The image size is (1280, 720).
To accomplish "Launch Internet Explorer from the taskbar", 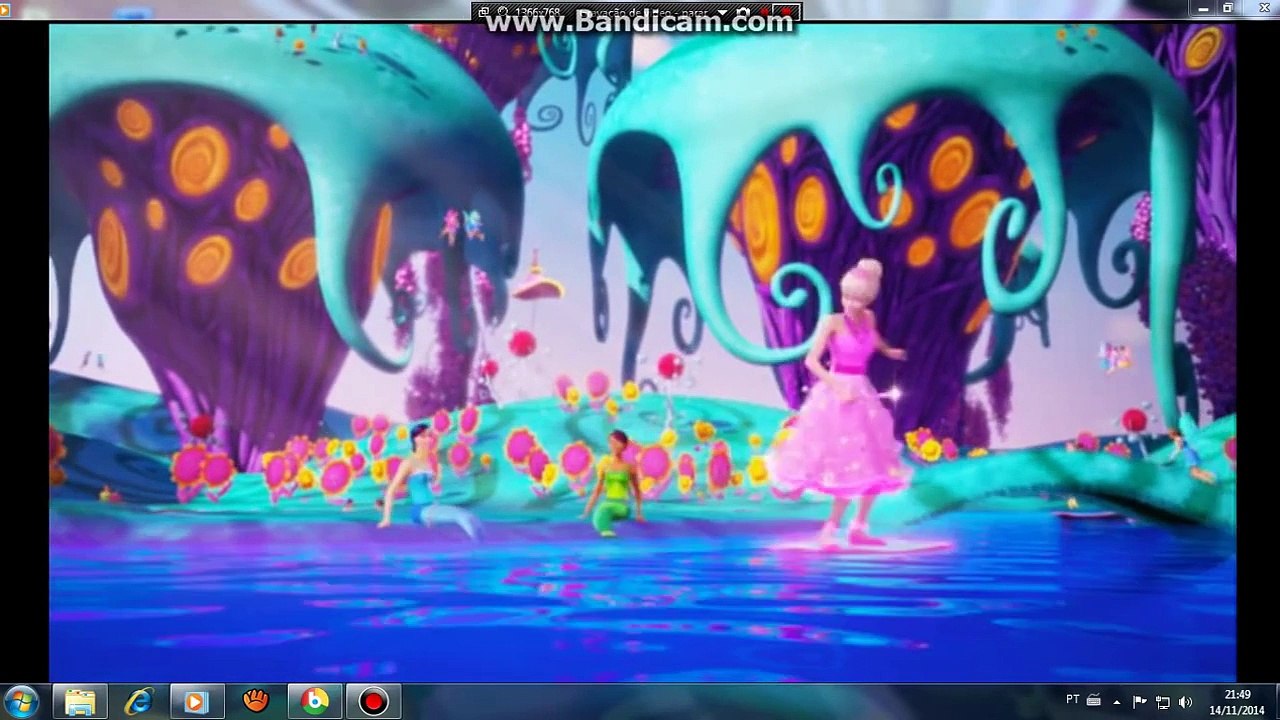I will coord(138,702).
